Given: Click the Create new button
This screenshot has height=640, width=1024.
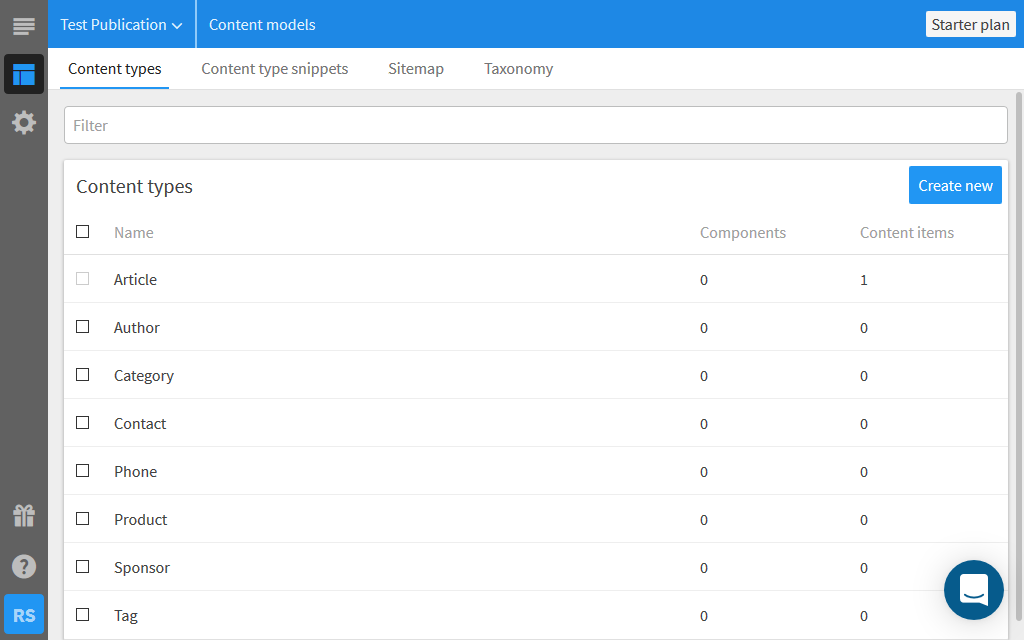Looking at the screenshot, I should click(x=955, y=185).
